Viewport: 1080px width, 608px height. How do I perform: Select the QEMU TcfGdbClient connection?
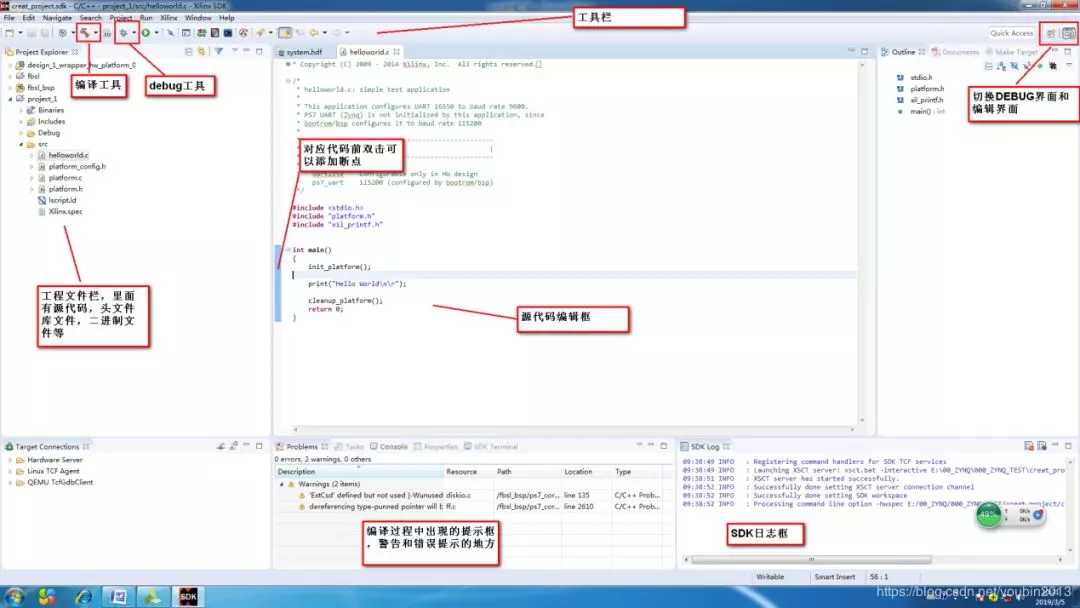pos(60,483)
